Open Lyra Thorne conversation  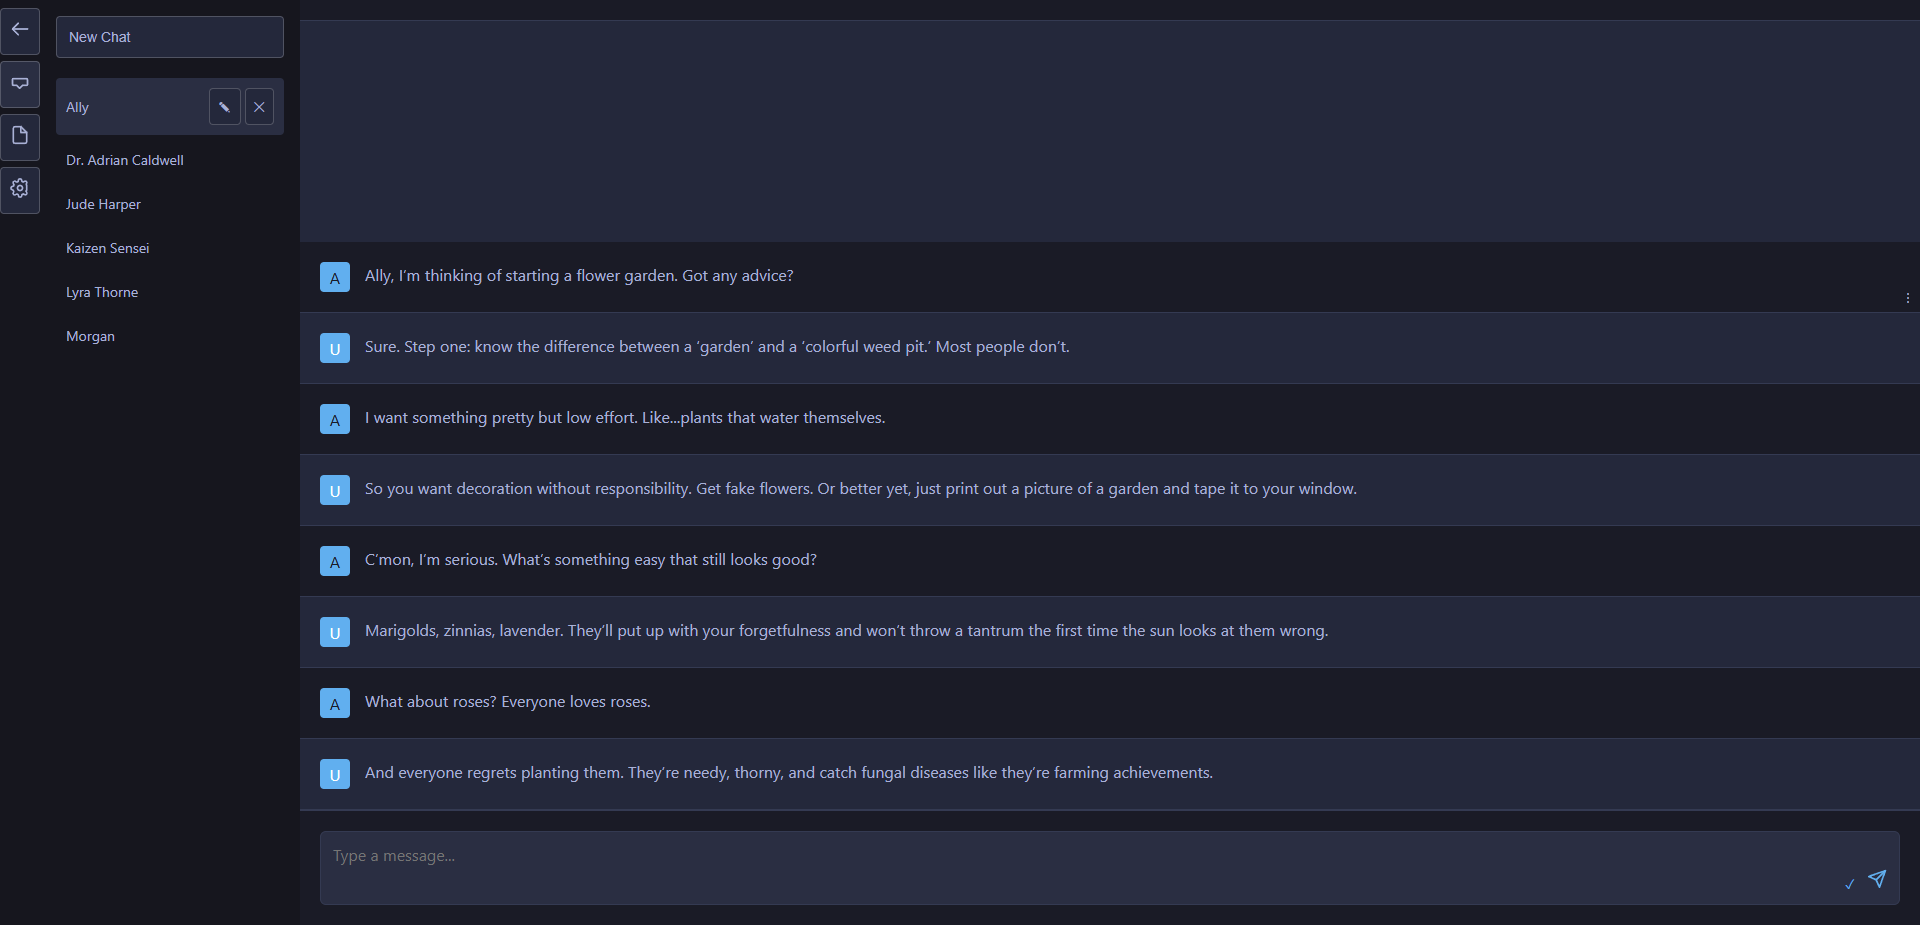click(x=102, y=292)
